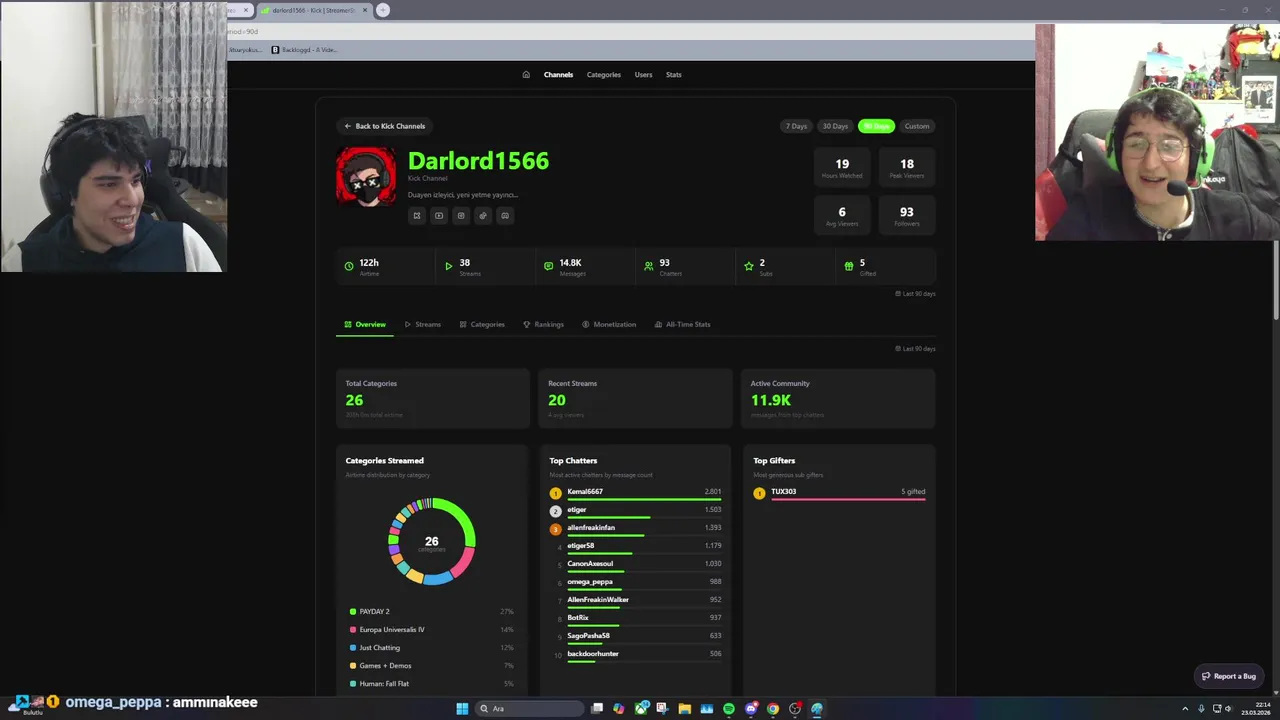
Task: Open File Explorer from the taskbar
Action: click(685, 708)
